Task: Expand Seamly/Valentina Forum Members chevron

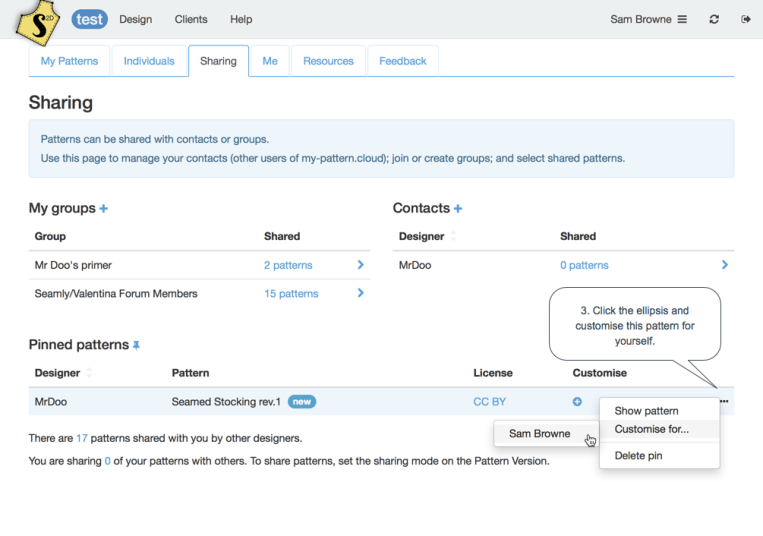Action: pos(360,293)
